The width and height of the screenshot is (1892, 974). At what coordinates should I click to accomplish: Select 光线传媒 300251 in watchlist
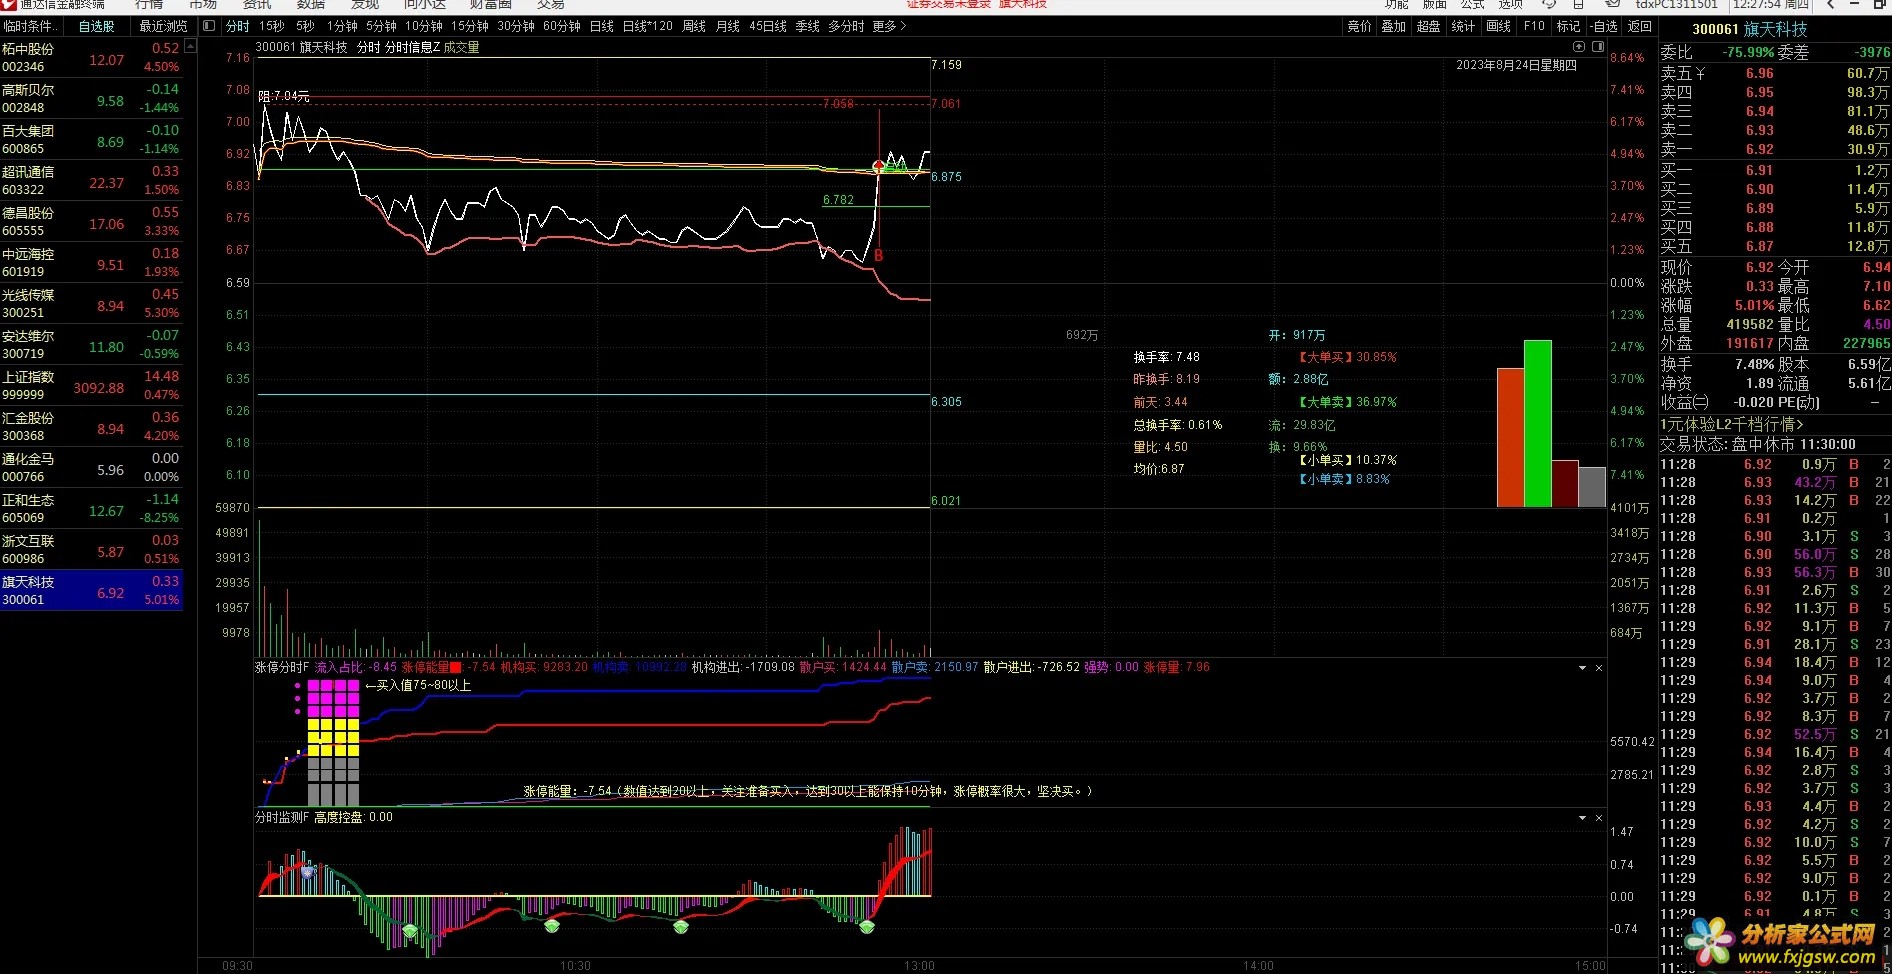pos(92,304)
